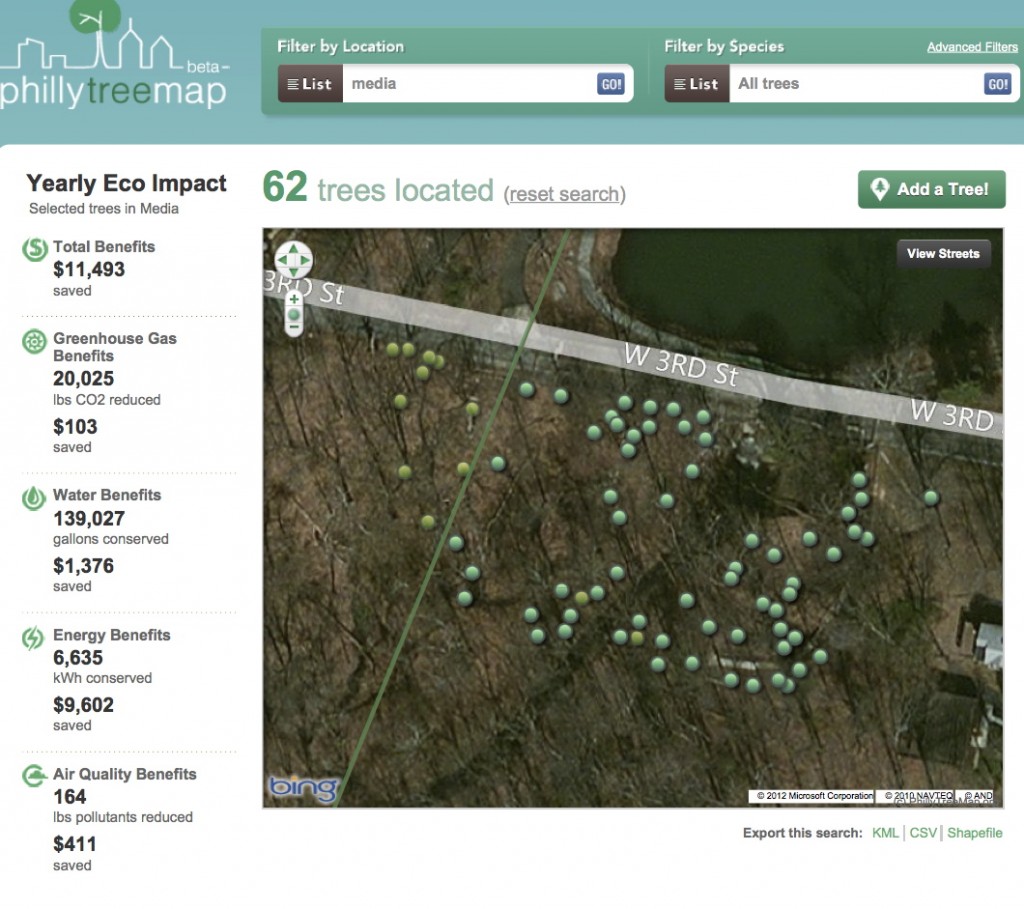Export the search as CSV

(x=923, y=833)
